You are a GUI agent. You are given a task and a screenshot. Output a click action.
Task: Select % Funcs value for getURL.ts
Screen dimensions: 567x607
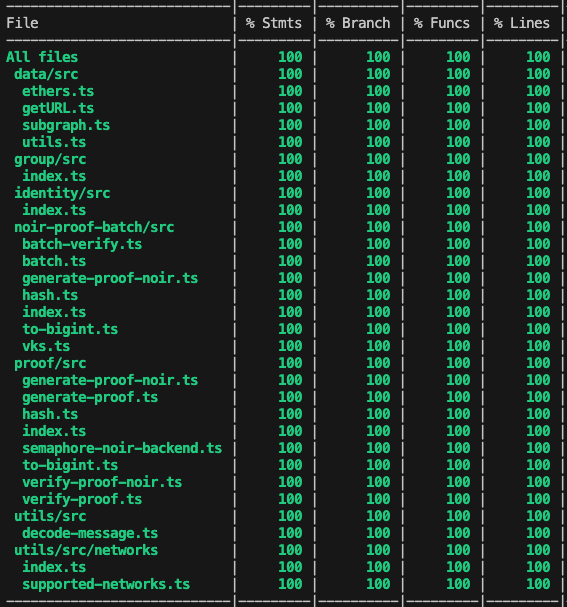(458, 108)
